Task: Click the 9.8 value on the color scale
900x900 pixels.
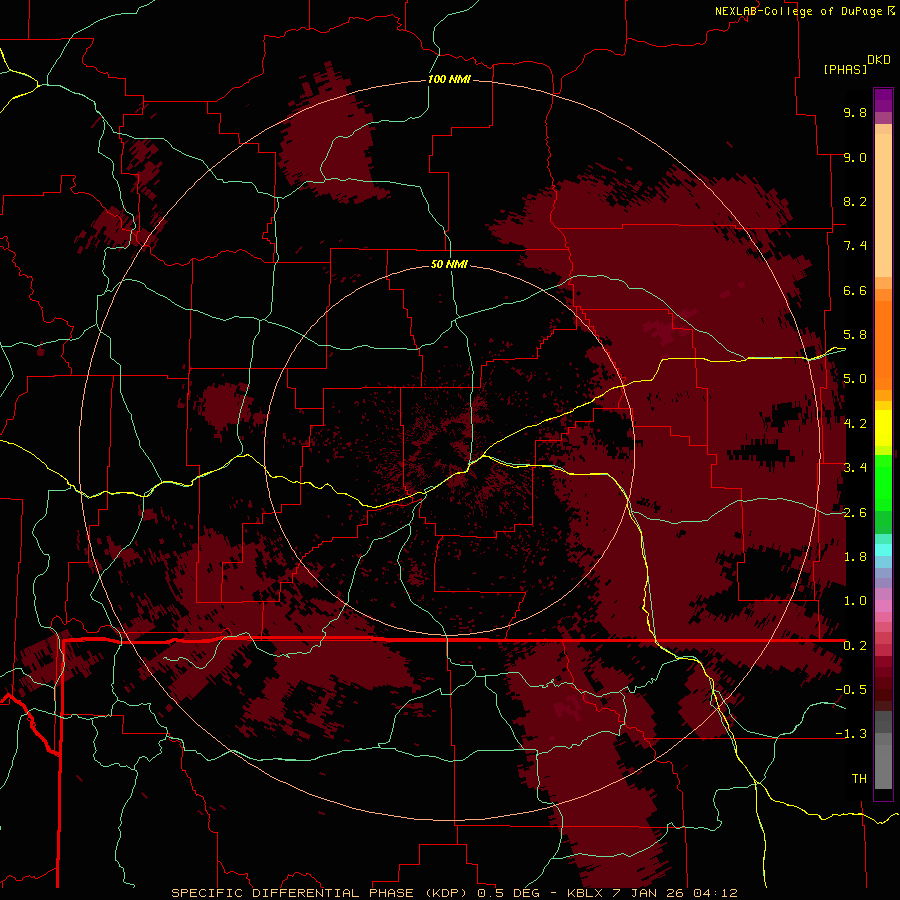Action: [x=855, y=112]
